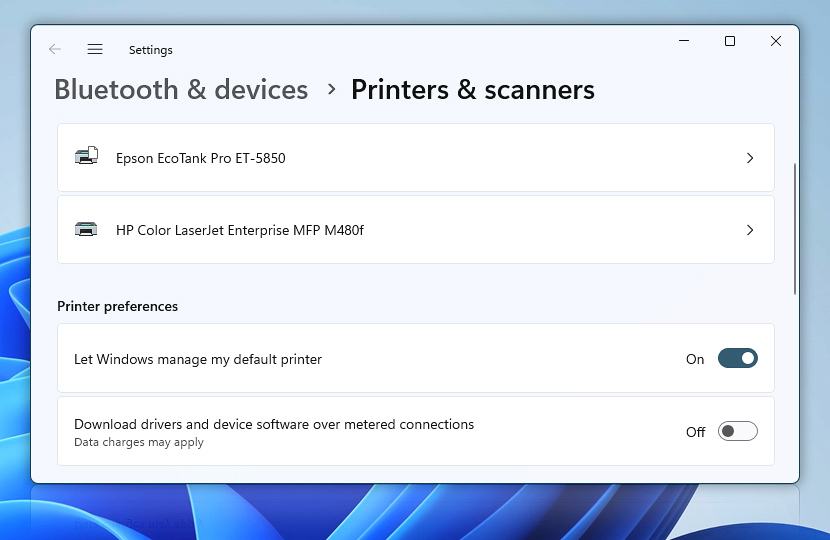The image size is (830, 540).
Task: Turn off Let Windows manage default printer
Action: 737,358
